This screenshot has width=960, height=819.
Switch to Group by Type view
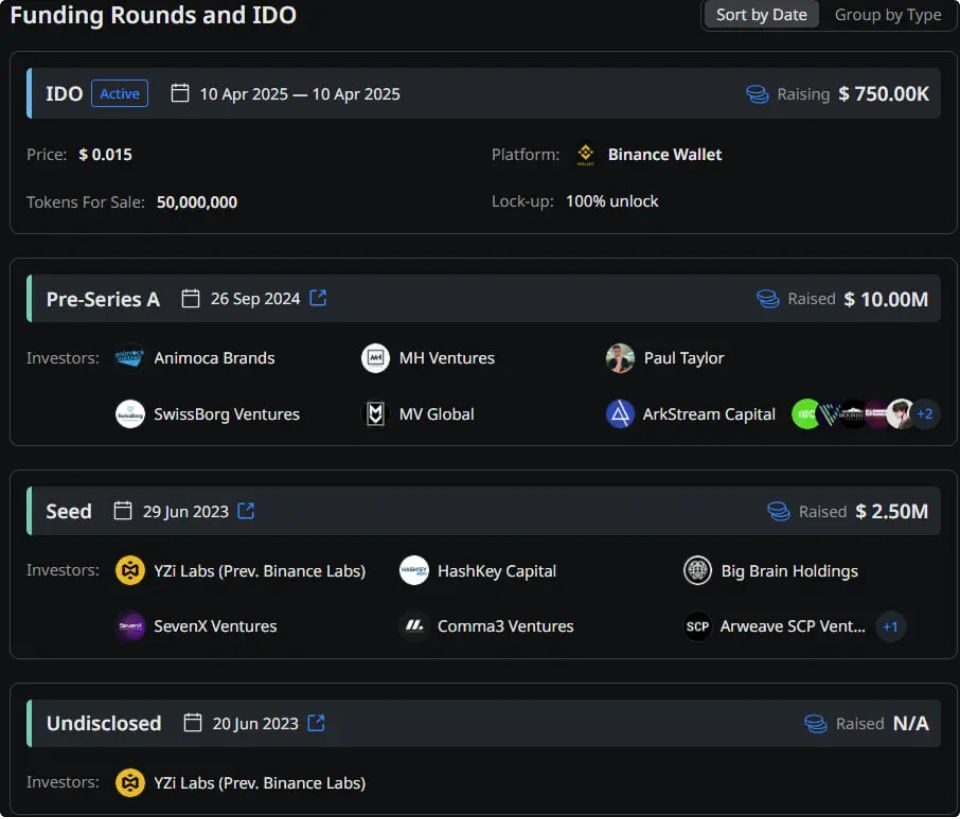click(887, 15)
